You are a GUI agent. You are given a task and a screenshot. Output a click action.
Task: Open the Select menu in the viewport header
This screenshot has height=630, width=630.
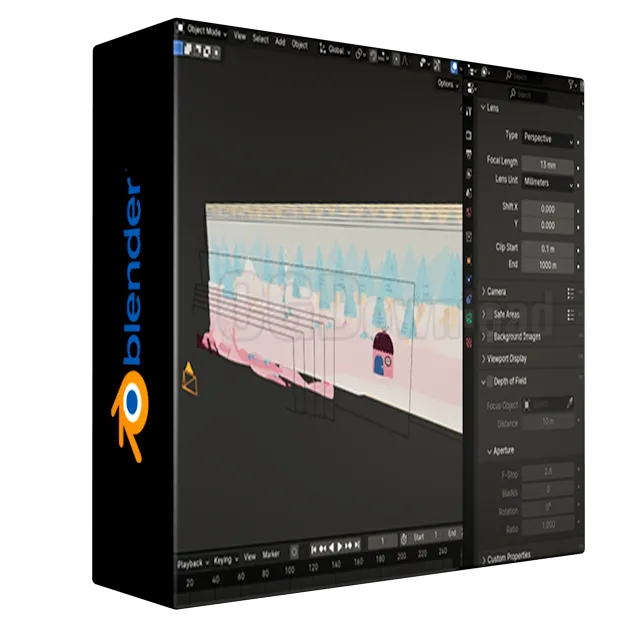click(260, 39)
